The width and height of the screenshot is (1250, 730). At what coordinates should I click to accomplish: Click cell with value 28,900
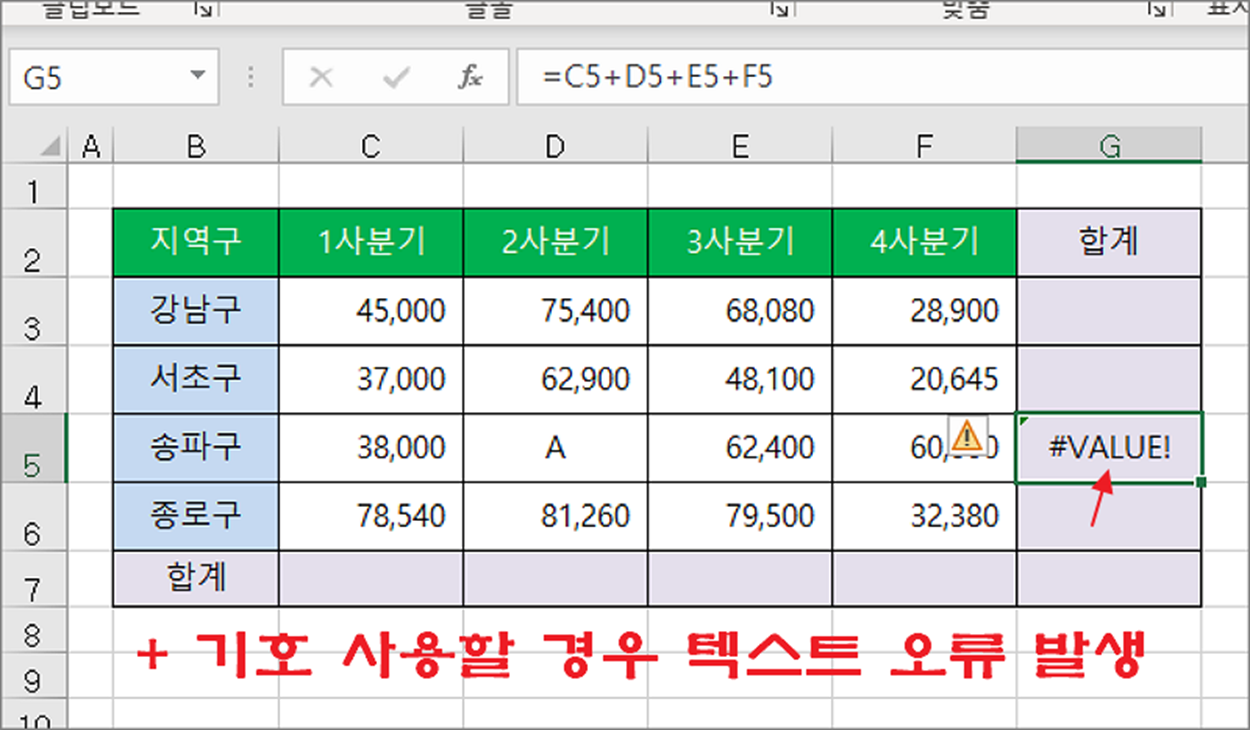[x=924, y=311]
